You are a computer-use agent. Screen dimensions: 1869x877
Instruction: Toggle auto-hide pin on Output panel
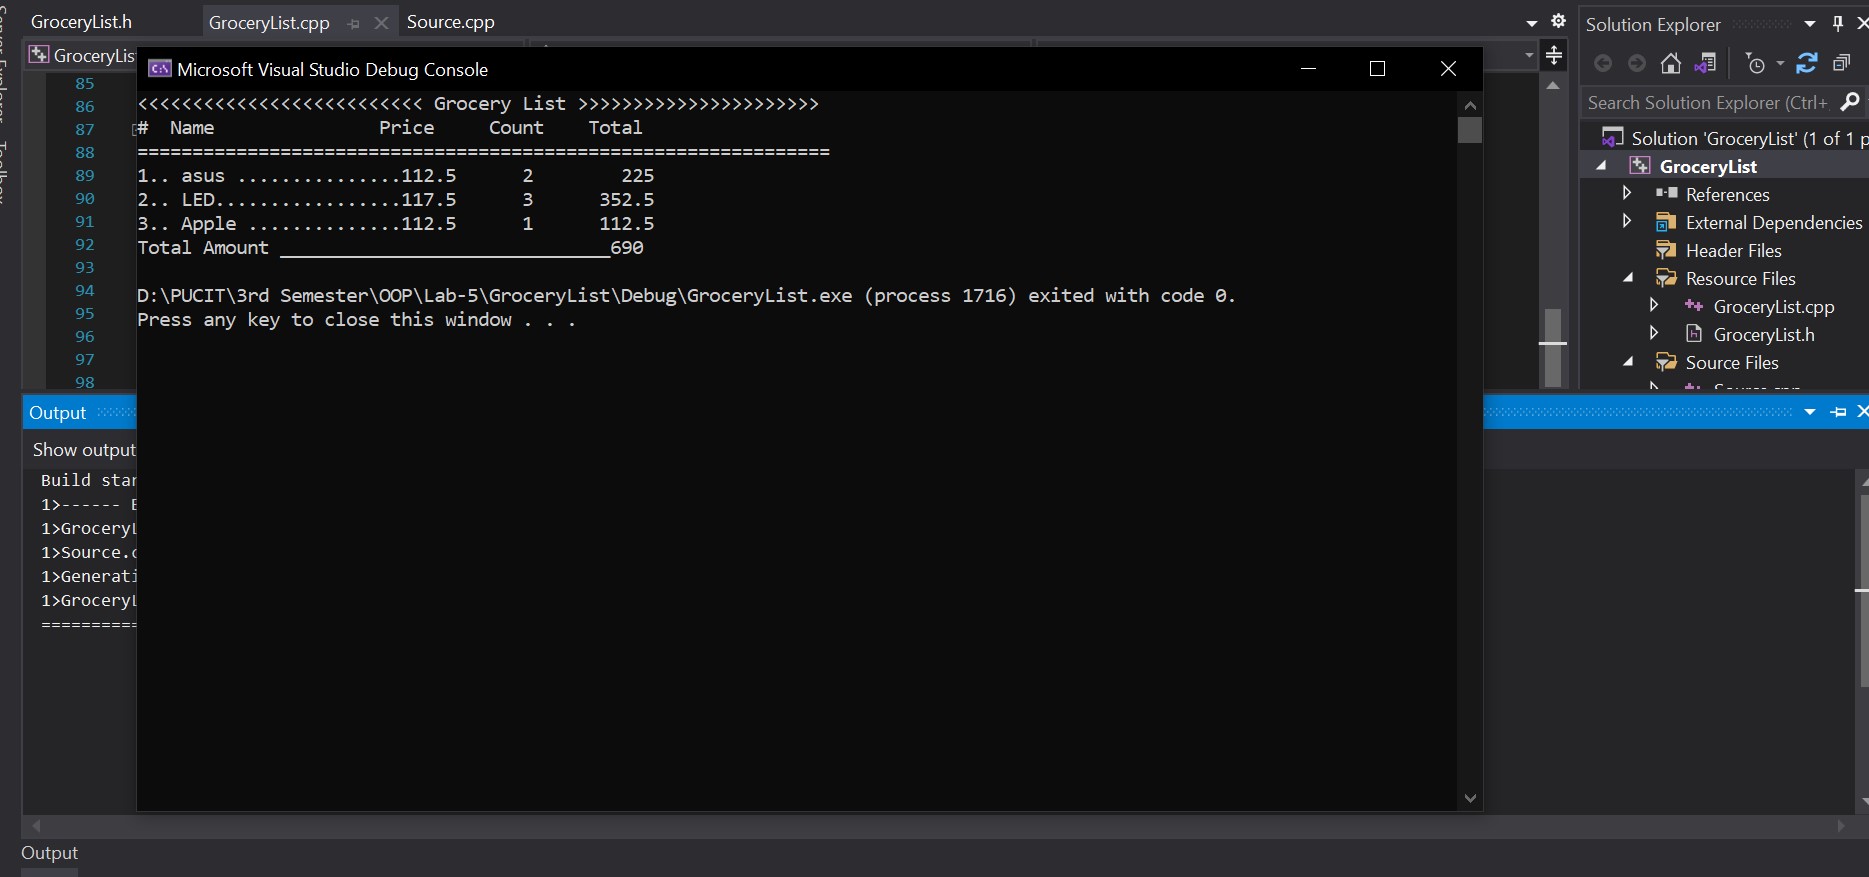(1838, 412)
